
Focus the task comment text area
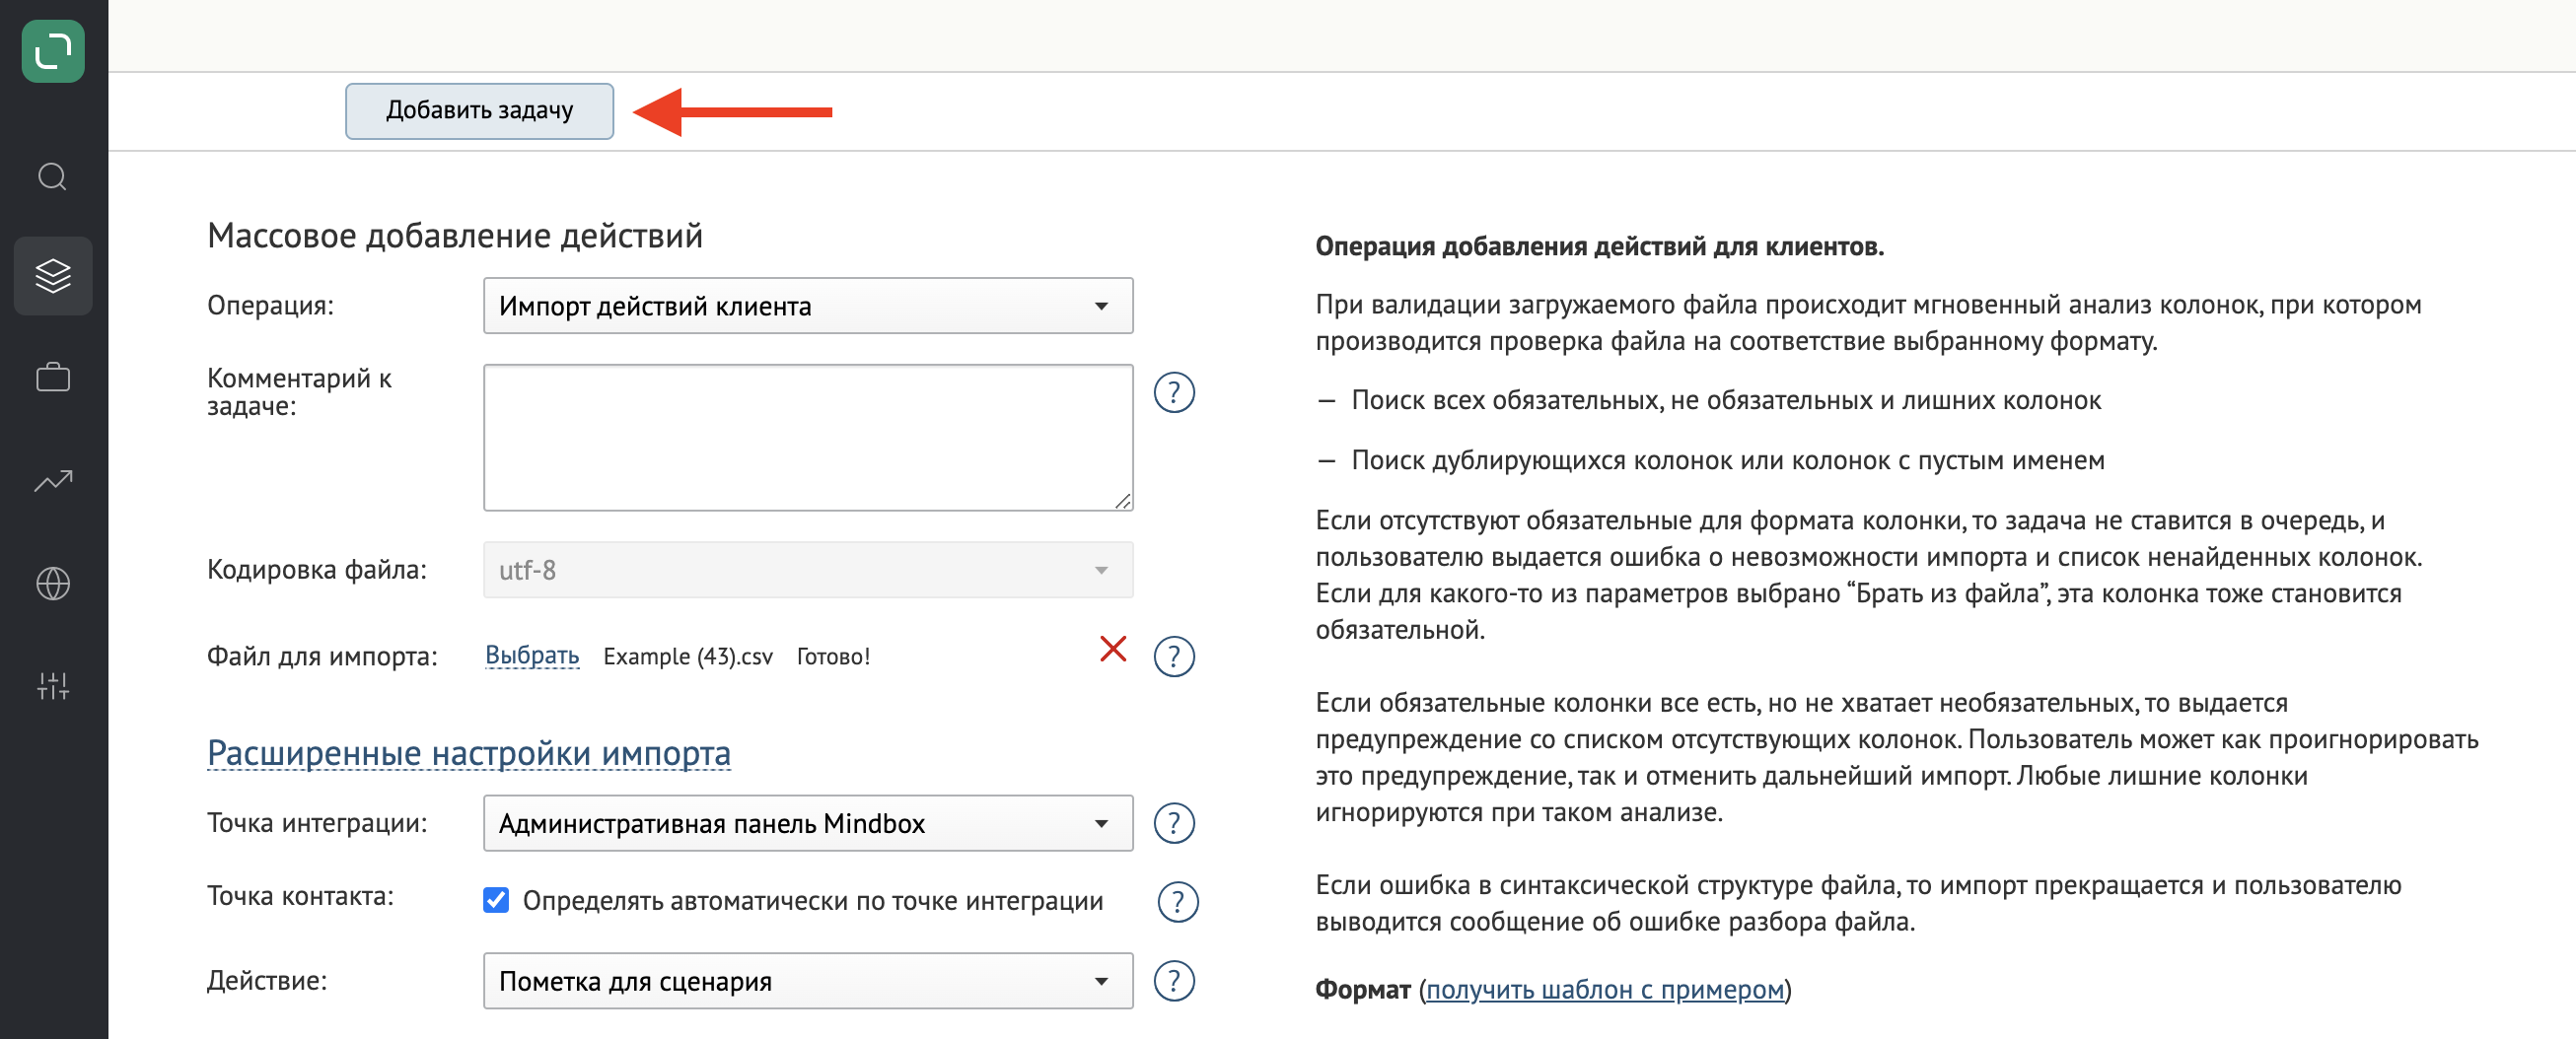click(x=808, y=438)
